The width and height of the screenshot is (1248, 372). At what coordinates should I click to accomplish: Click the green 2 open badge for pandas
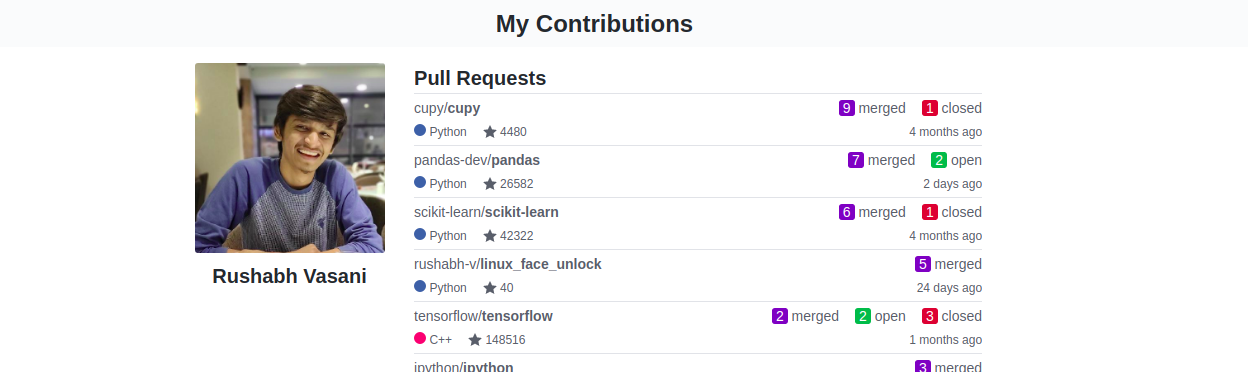(x=939, y=160)
